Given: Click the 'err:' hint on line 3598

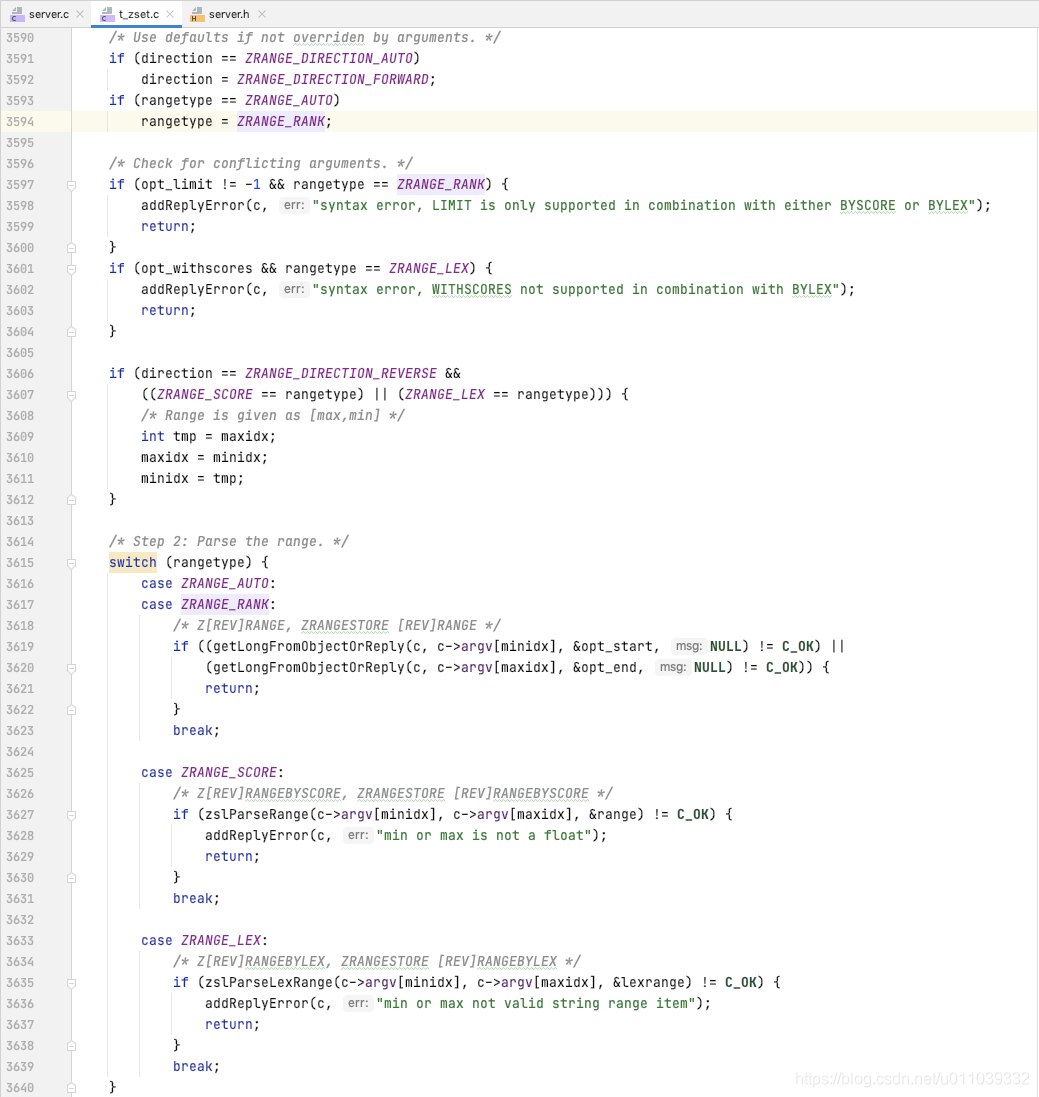Looking at the screenshot, I should tap(294, 206).
